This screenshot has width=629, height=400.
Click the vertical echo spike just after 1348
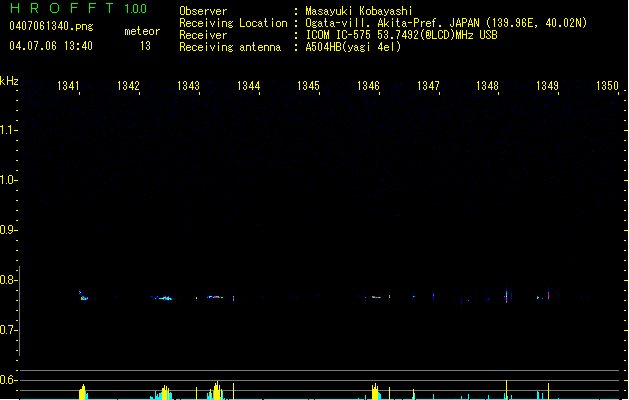pos(506,296)
